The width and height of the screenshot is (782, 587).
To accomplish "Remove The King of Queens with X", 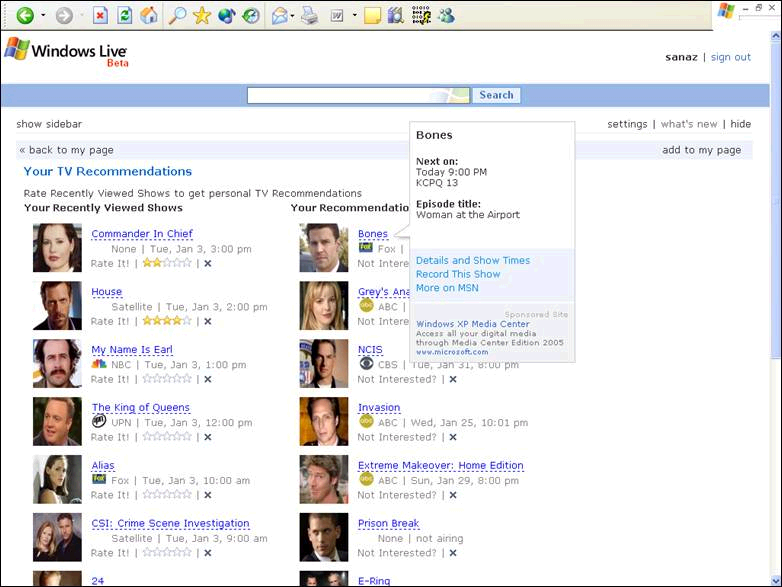I will click(207, 437).
